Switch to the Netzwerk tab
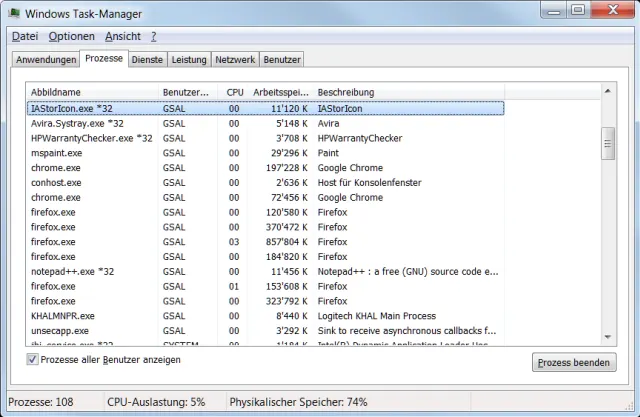Screen dimensions: 640x417 (x=235, y=60)
